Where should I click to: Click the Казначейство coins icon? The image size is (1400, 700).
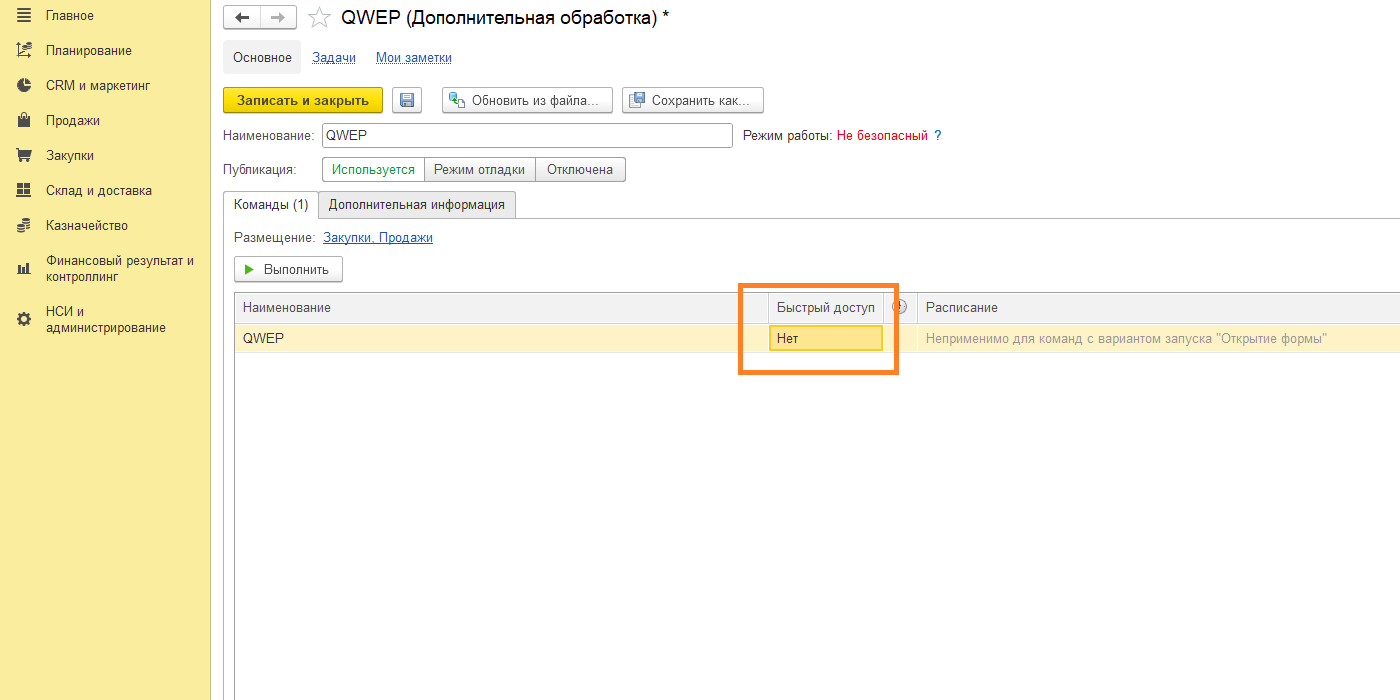pos(24,226)
